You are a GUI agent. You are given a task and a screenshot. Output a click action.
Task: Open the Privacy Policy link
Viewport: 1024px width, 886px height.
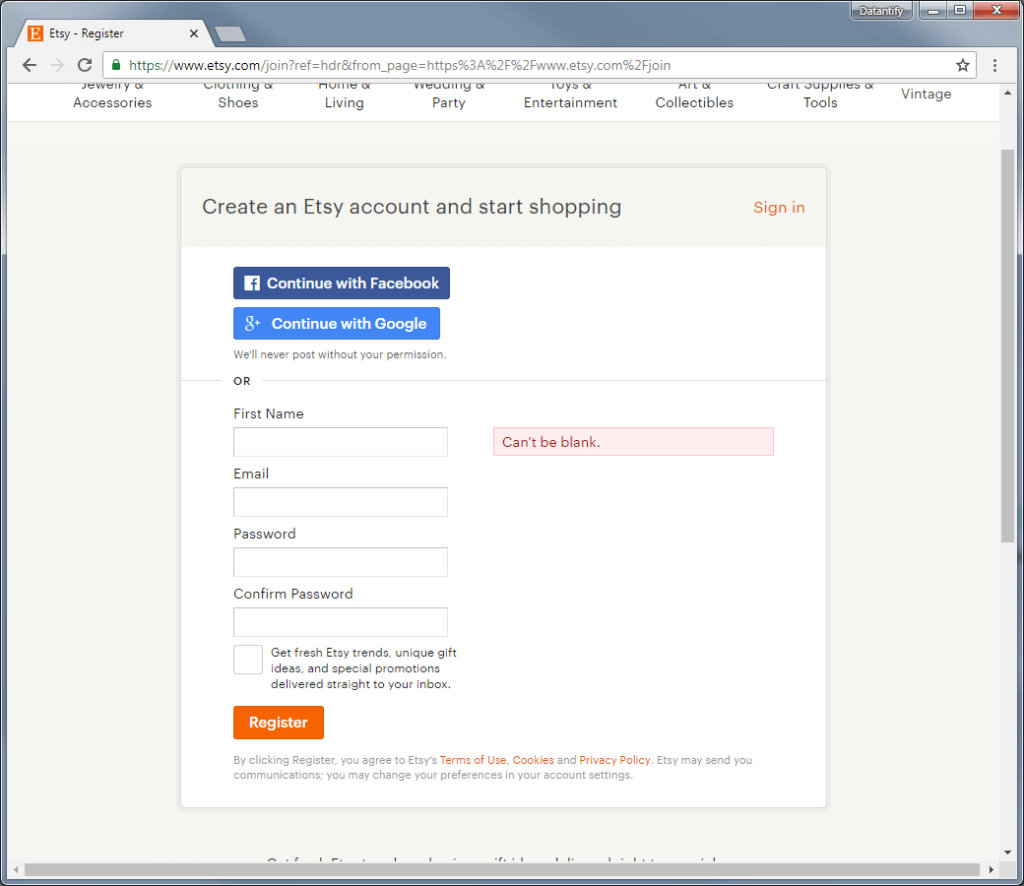(615, 760)
